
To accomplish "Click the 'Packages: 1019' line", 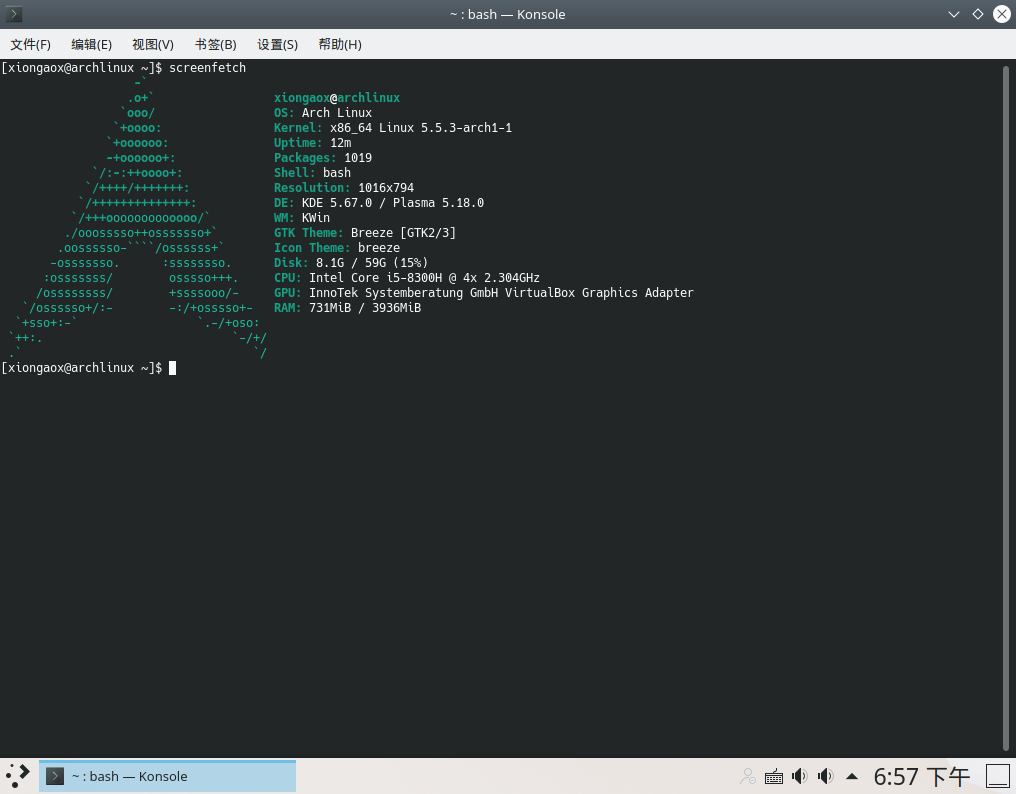I will click(x=323, y=158).
